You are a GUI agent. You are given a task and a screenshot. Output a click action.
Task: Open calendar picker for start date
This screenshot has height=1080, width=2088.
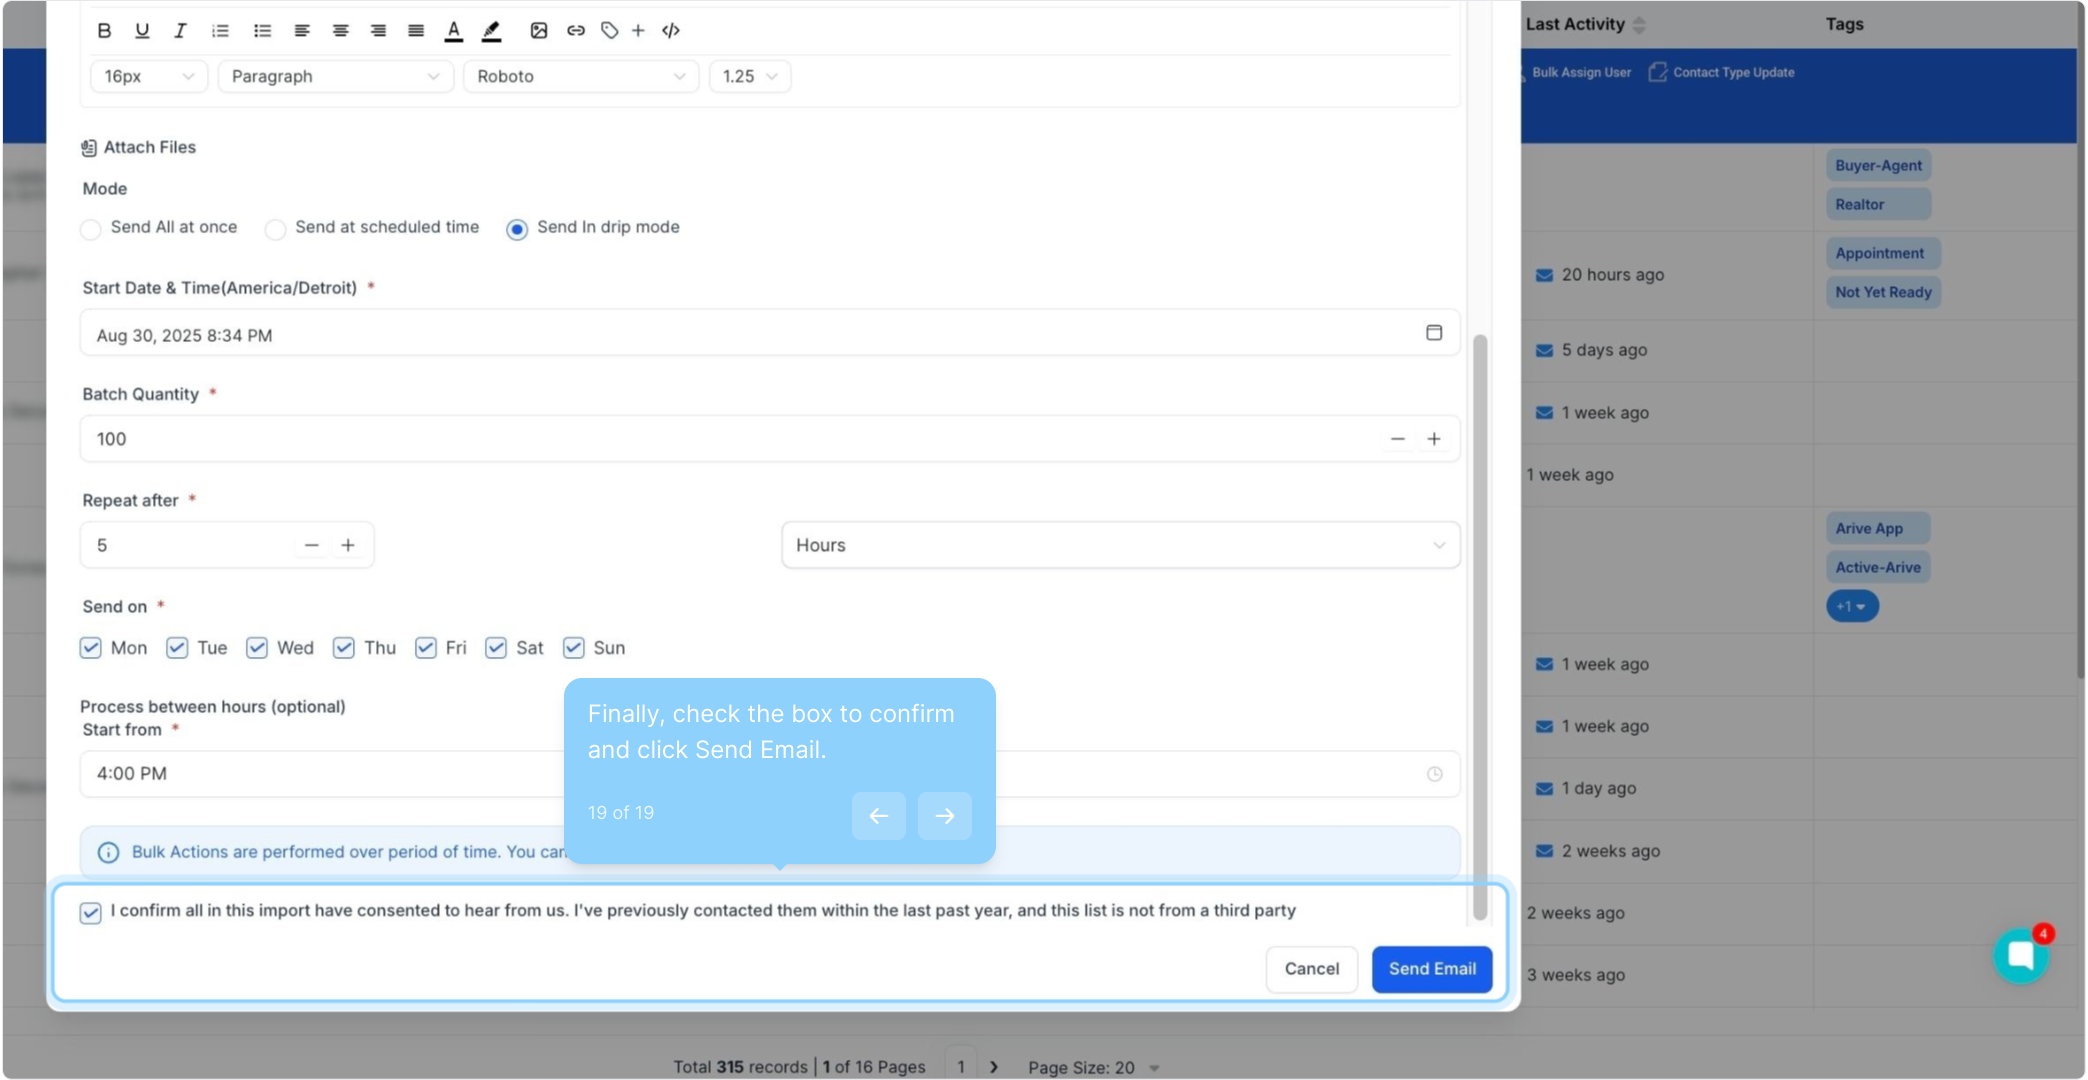tap(1433, 333)
